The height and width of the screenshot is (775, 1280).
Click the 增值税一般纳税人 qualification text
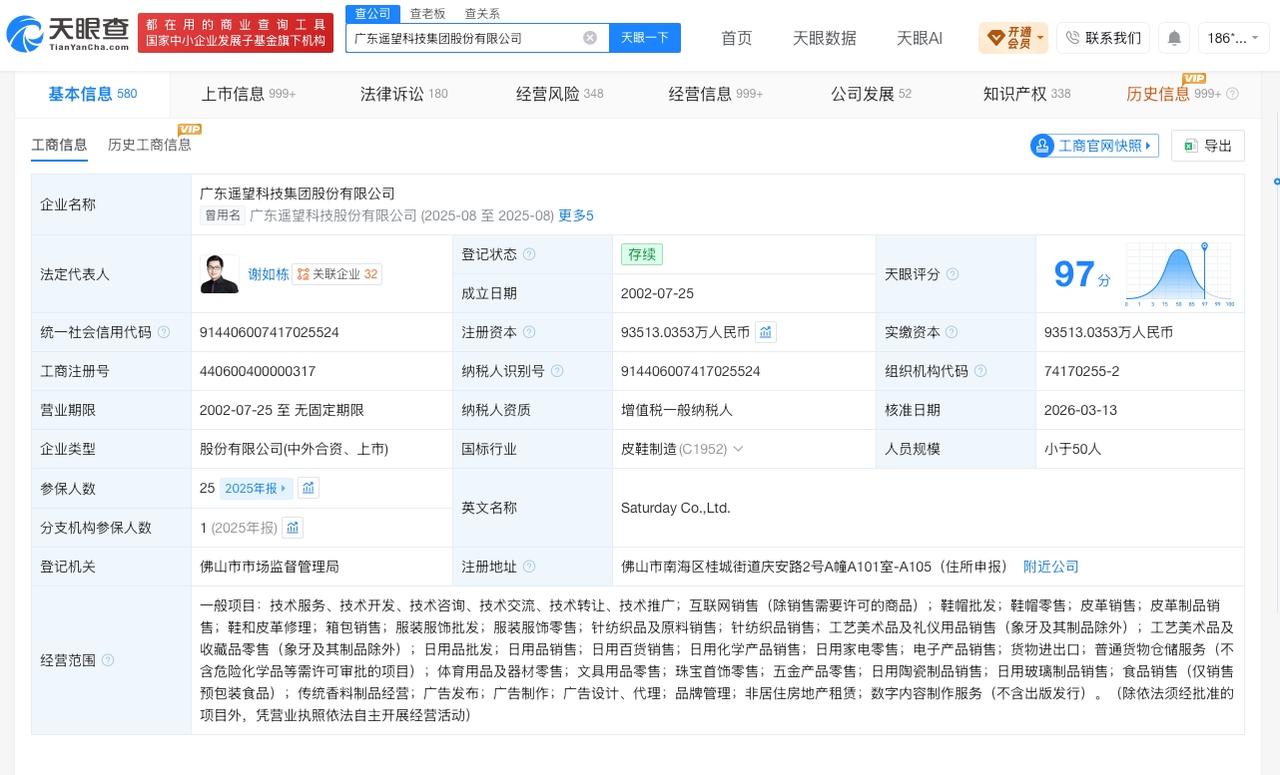click(x=677, y=410)
